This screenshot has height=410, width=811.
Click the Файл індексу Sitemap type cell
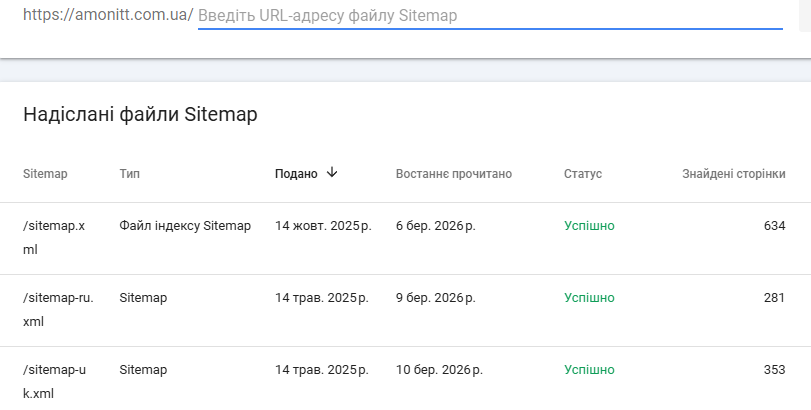click(x=185, y=226)
